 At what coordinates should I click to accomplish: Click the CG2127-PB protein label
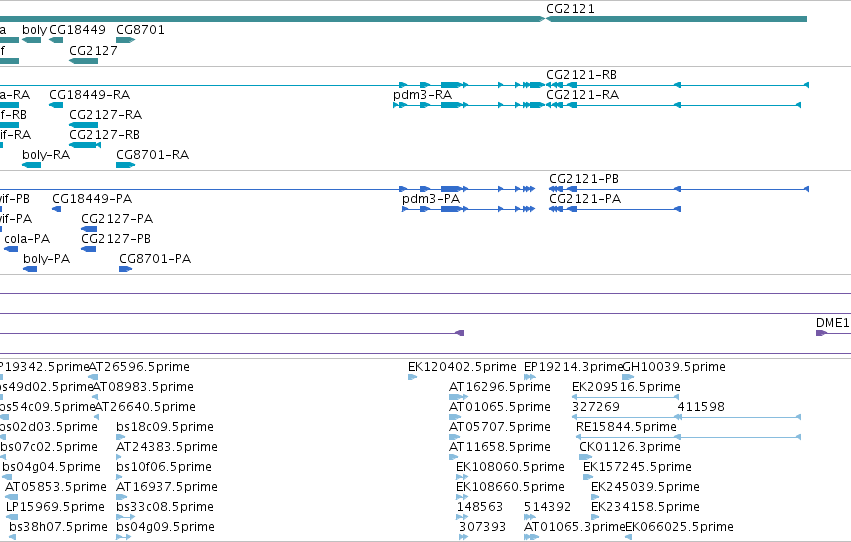[116, 239]
